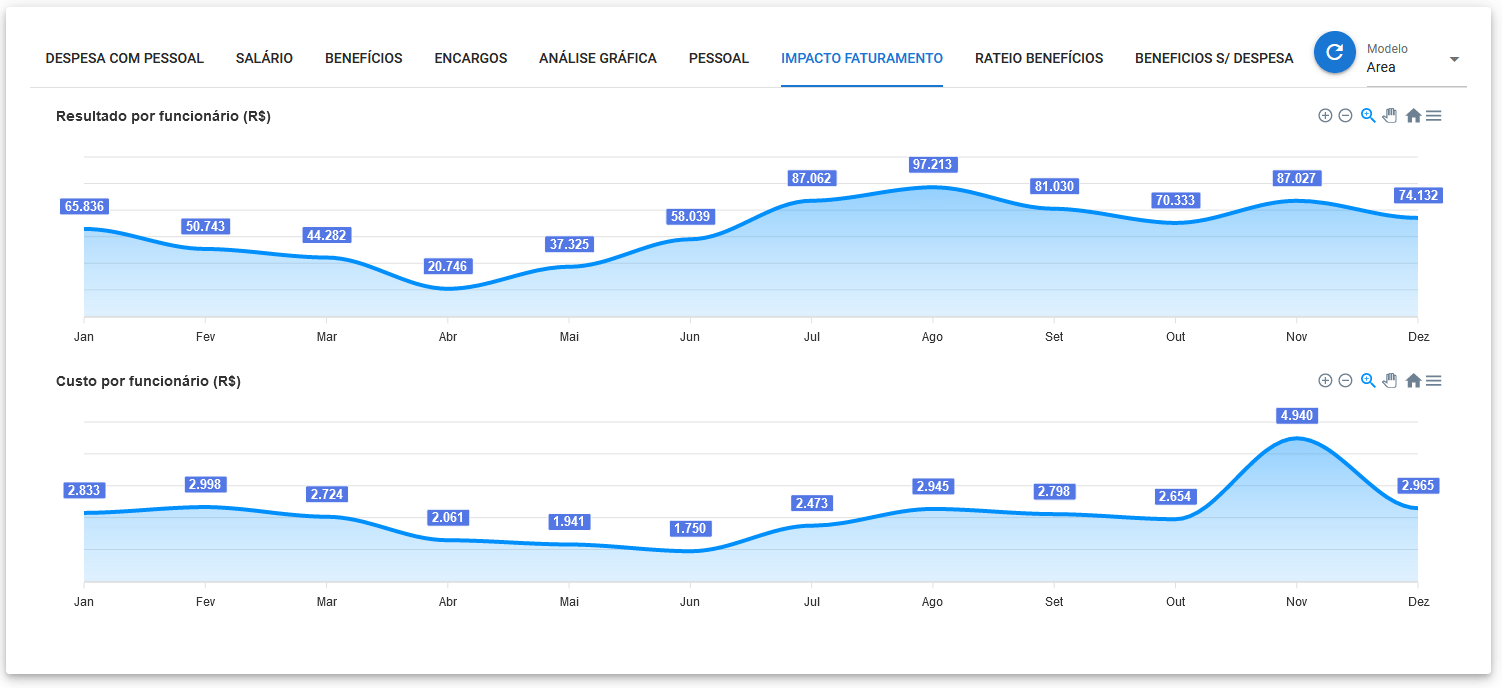Screen dimensions: 1502x688
Task: Zoom in on Custo por funcionário chart
Action: 1325,381
